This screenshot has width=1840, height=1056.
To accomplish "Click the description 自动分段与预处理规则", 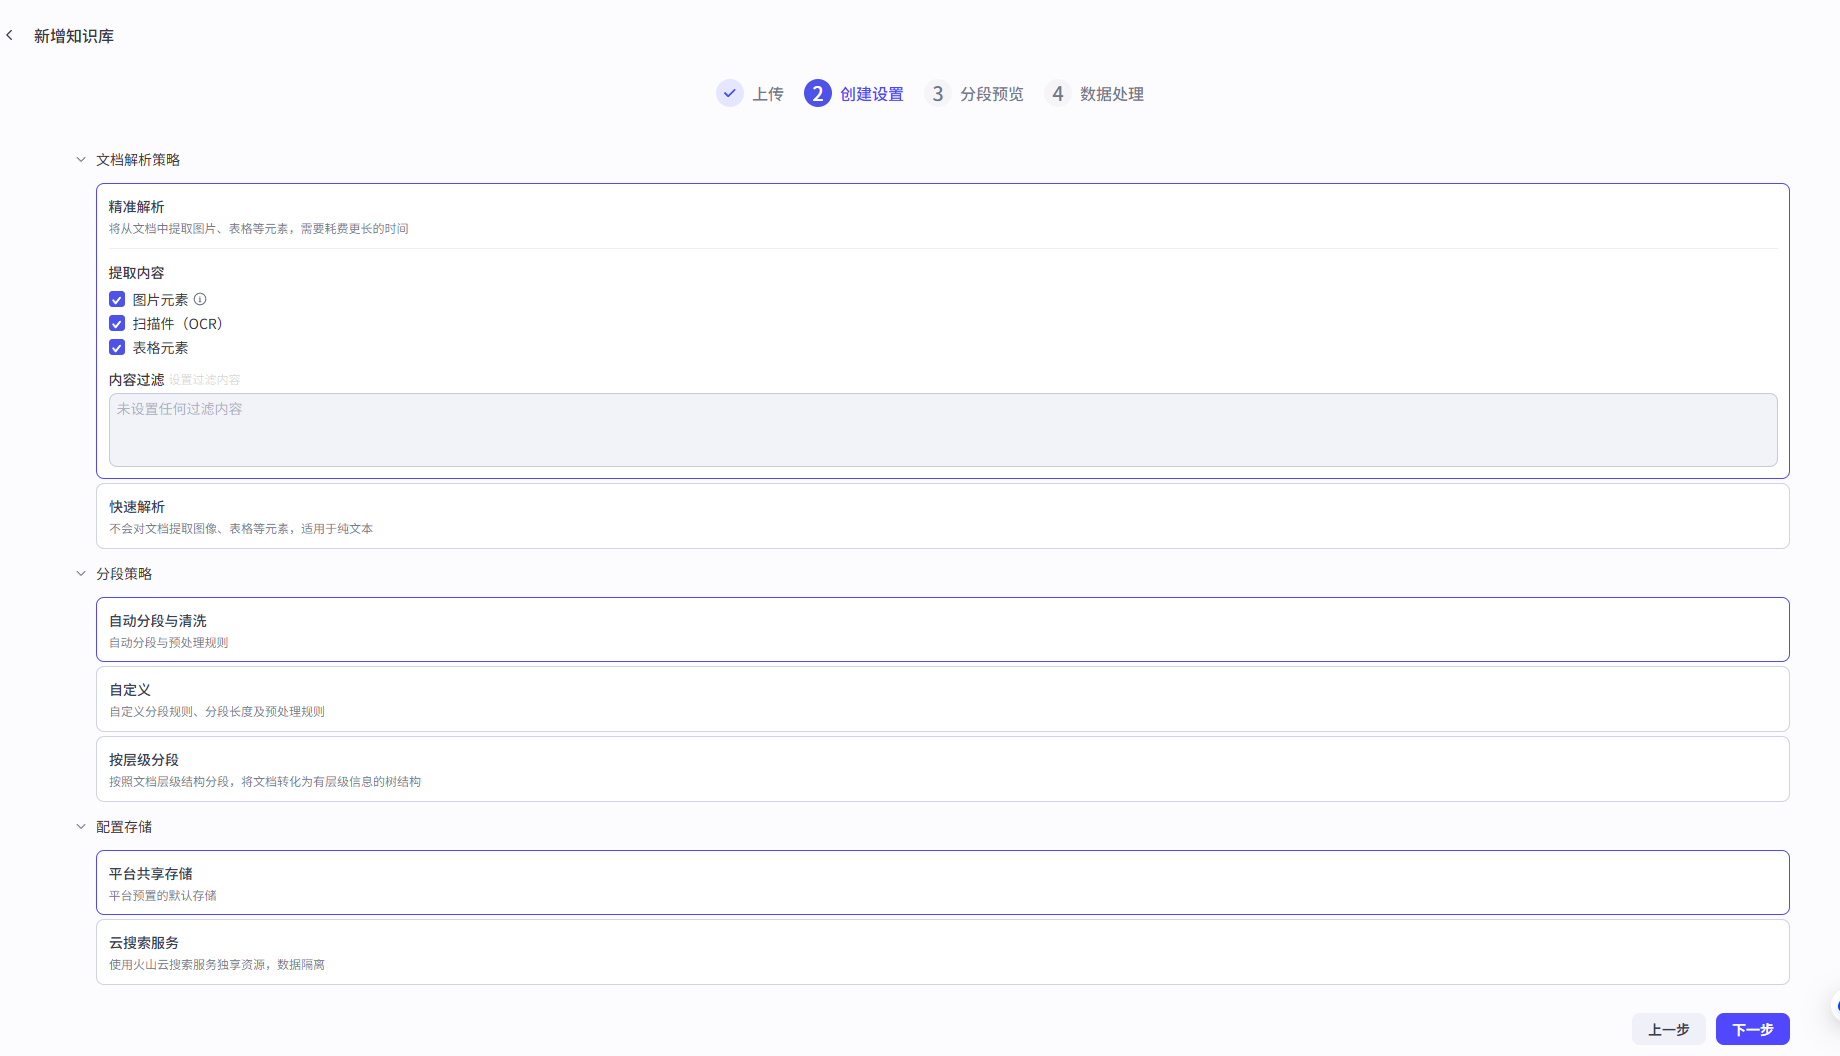I will [x=169, y=642].
